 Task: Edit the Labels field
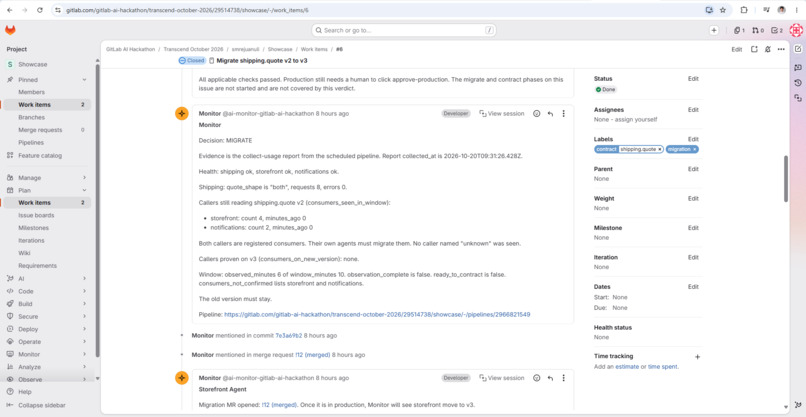pos(693,139)
